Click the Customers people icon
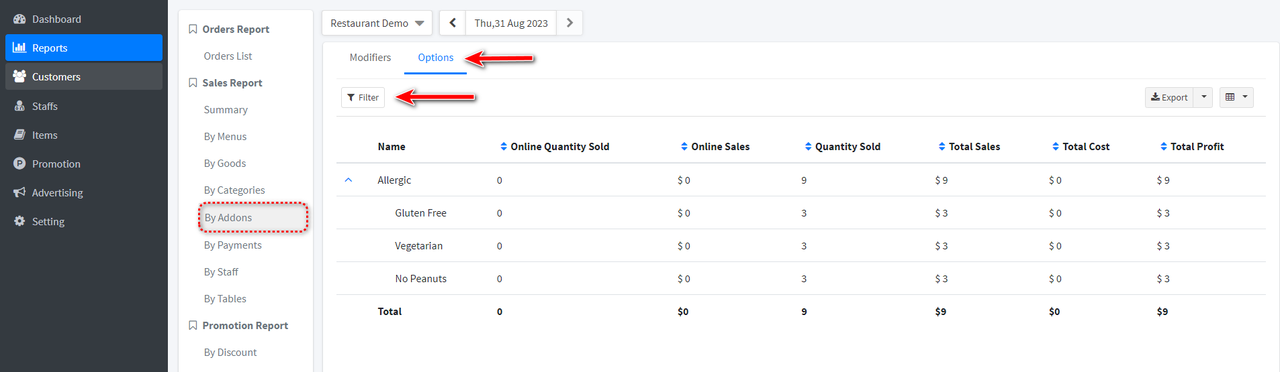 coord(20,77)
